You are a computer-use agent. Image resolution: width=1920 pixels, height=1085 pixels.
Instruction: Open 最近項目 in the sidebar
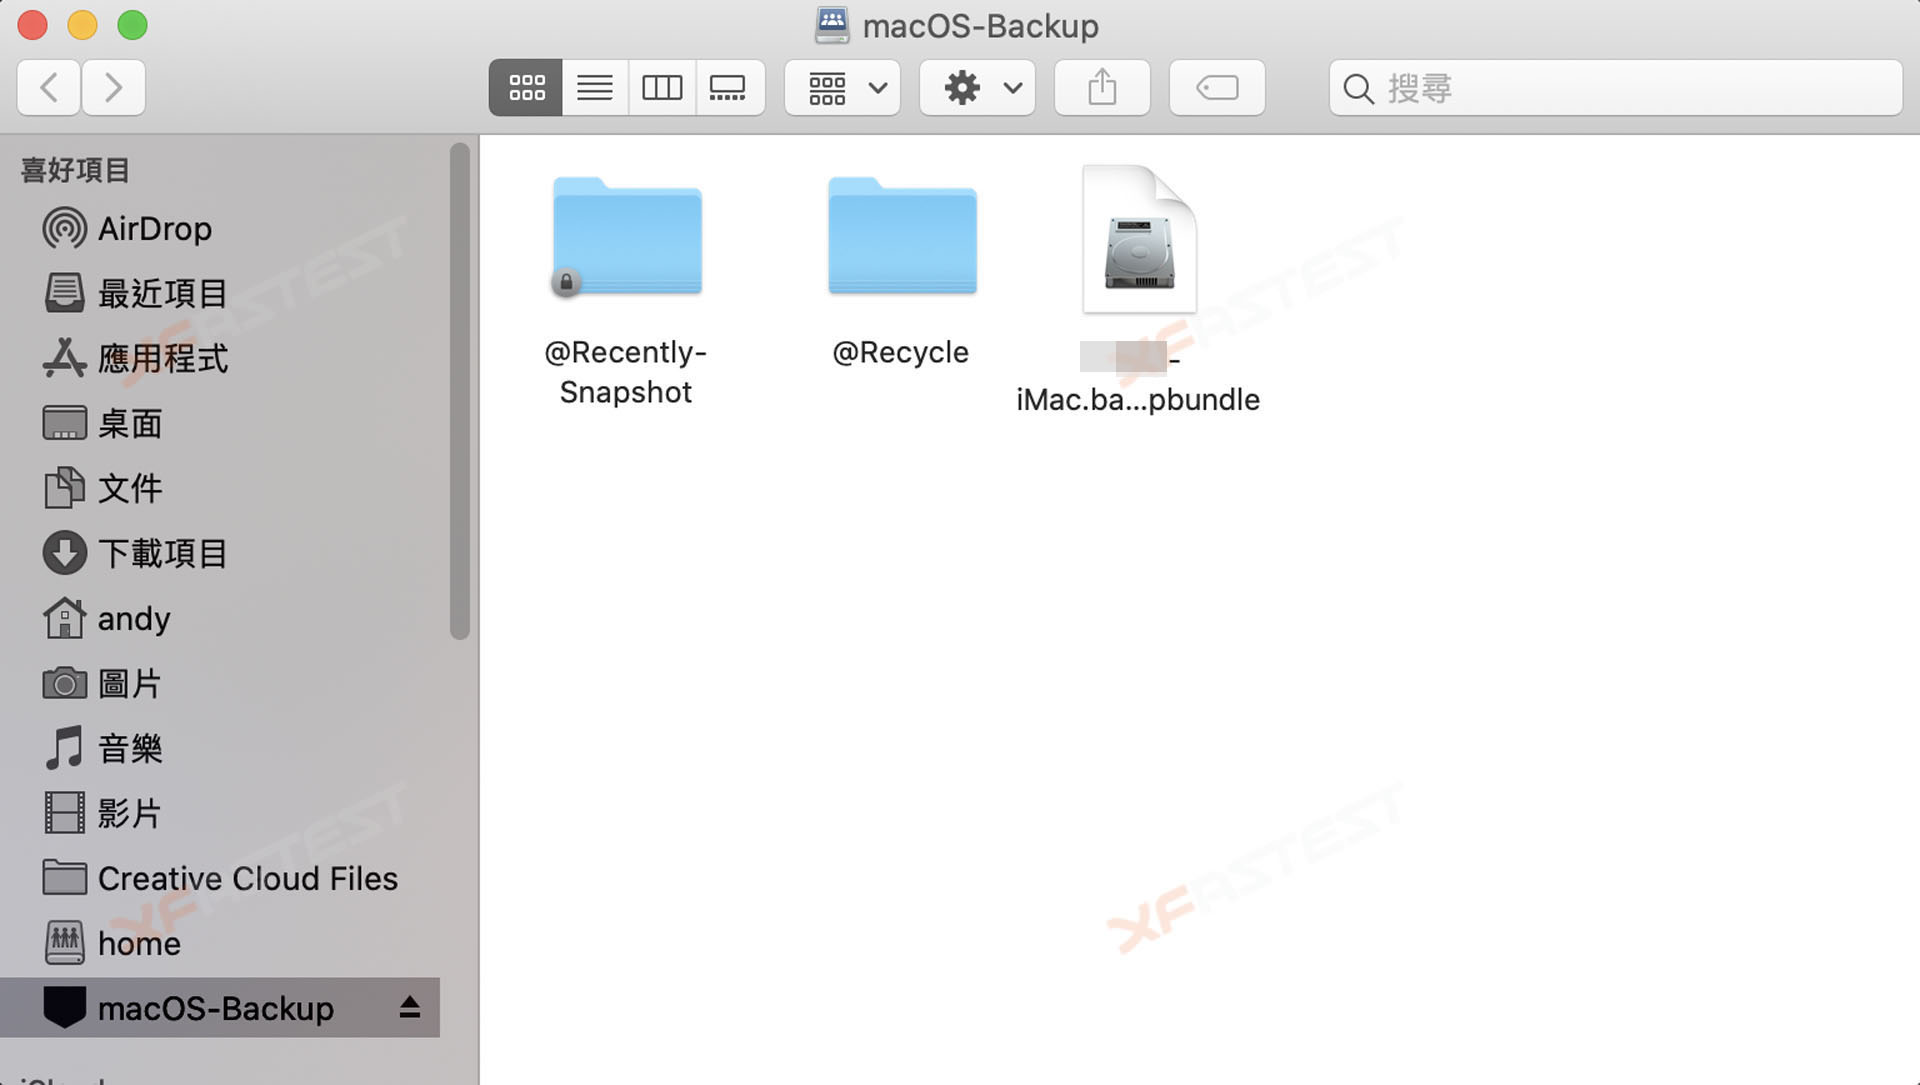point(220,294)
